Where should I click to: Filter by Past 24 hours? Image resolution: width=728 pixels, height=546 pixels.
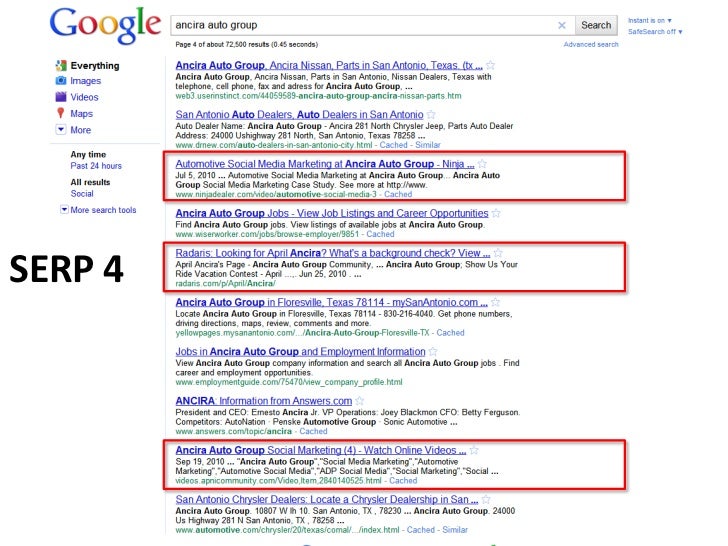[x=96, y=166]
